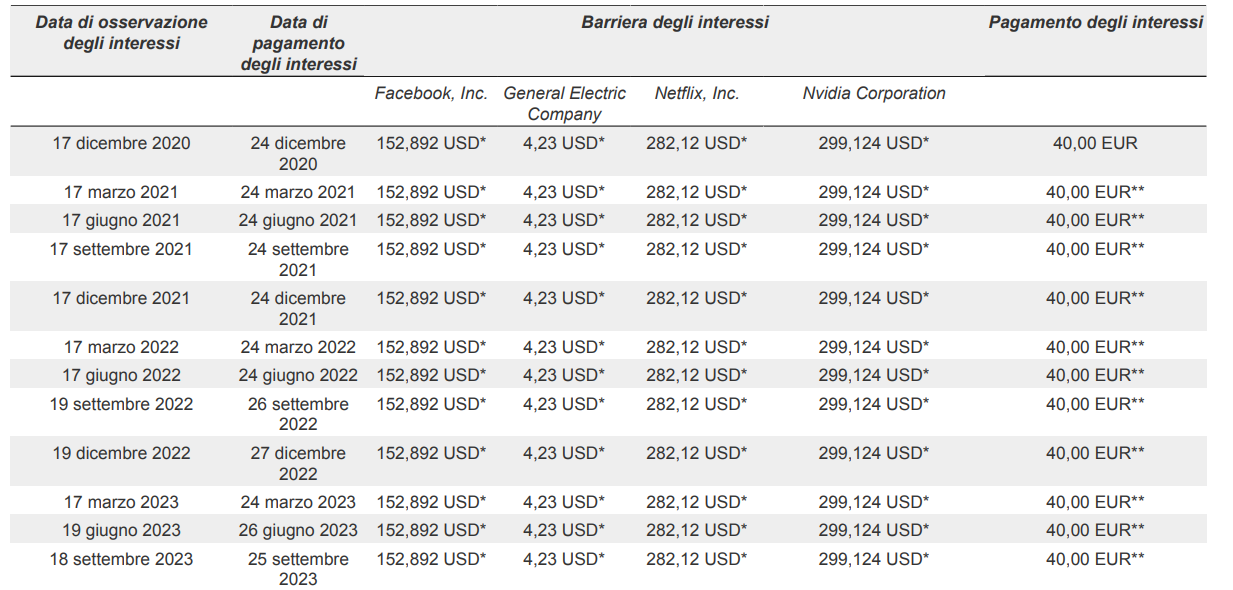
Task: Click the '24 giugno 2022' payment date
Action: (x=298, y=375)
